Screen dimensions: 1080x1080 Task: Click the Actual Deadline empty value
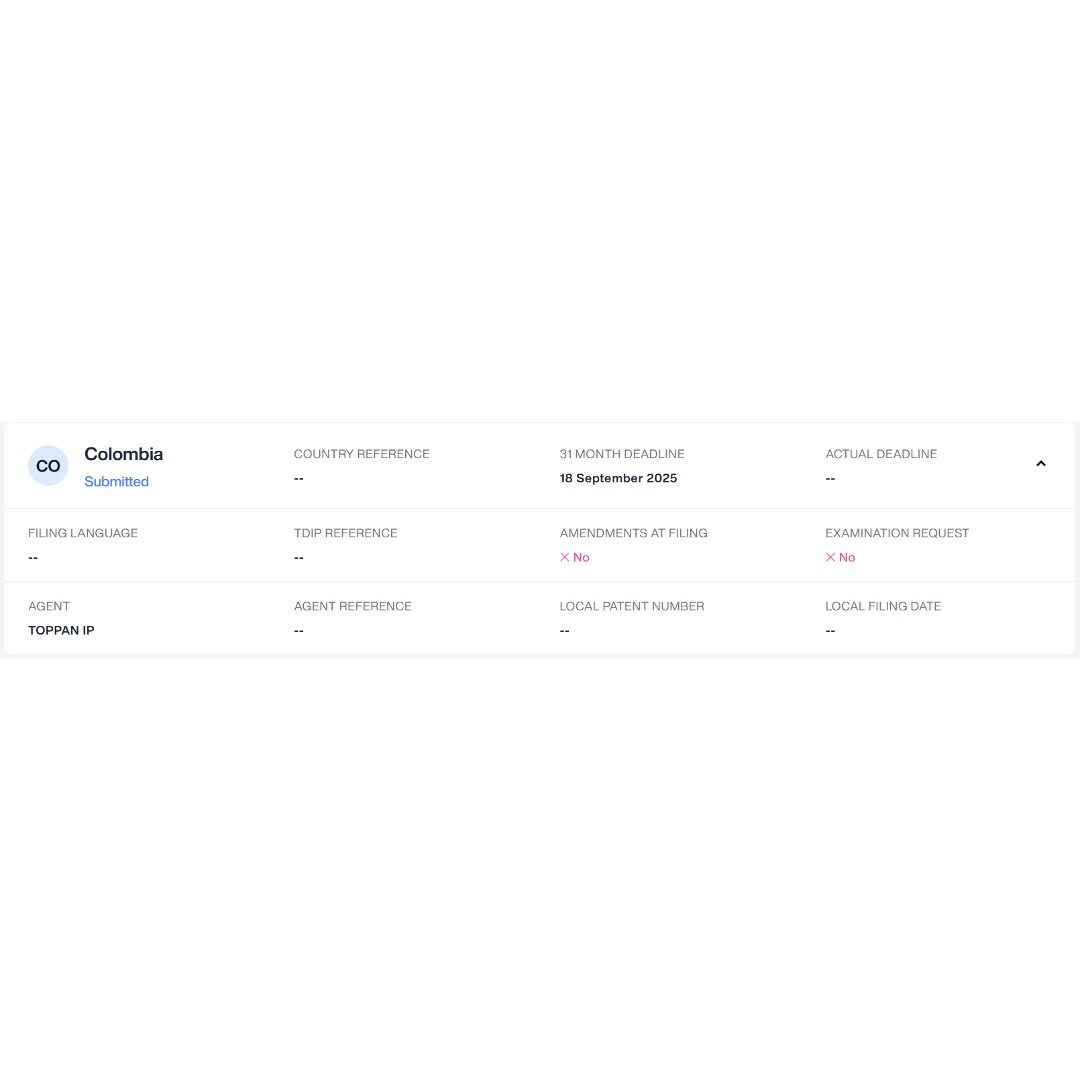click(830, 478)
